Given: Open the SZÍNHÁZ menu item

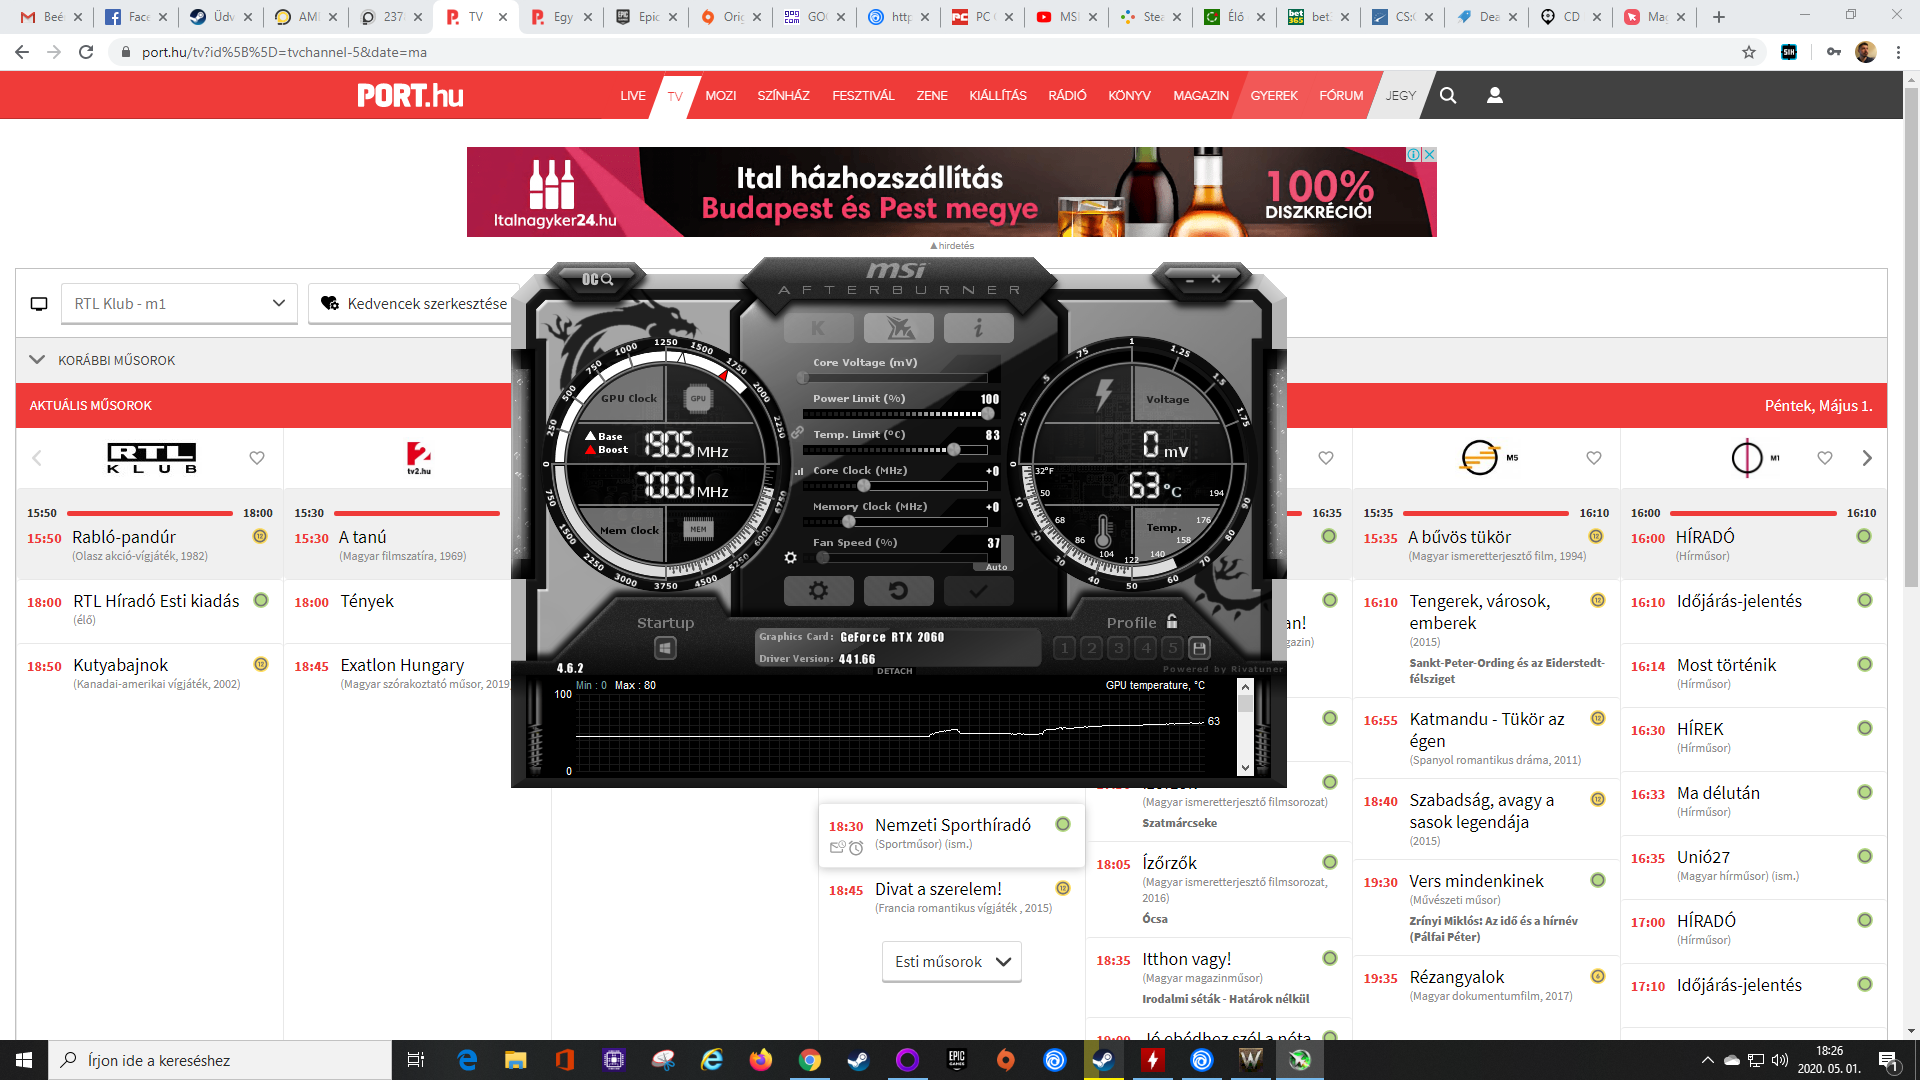Looking at the screenshot, I should [x=783, y=96].
